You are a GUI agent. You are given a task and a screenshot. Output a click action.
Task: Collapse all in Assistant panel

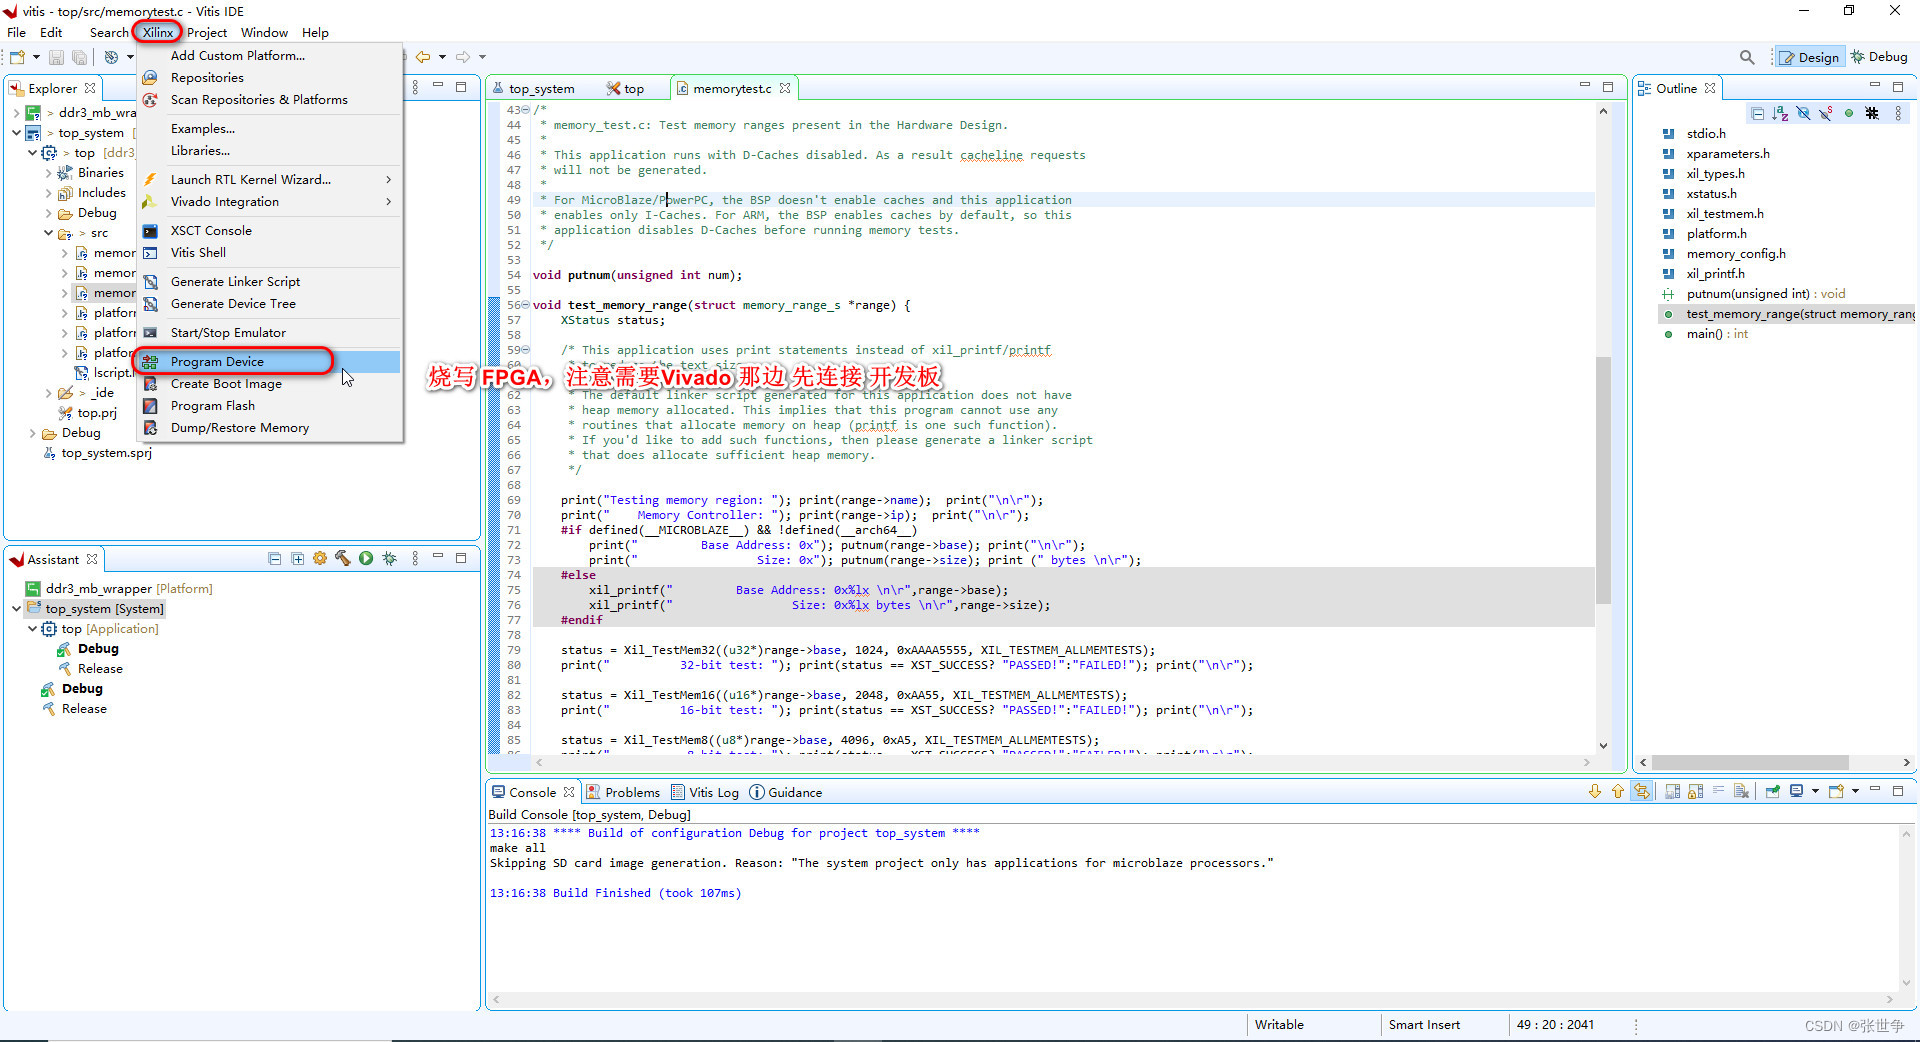(x=274, y=559)
